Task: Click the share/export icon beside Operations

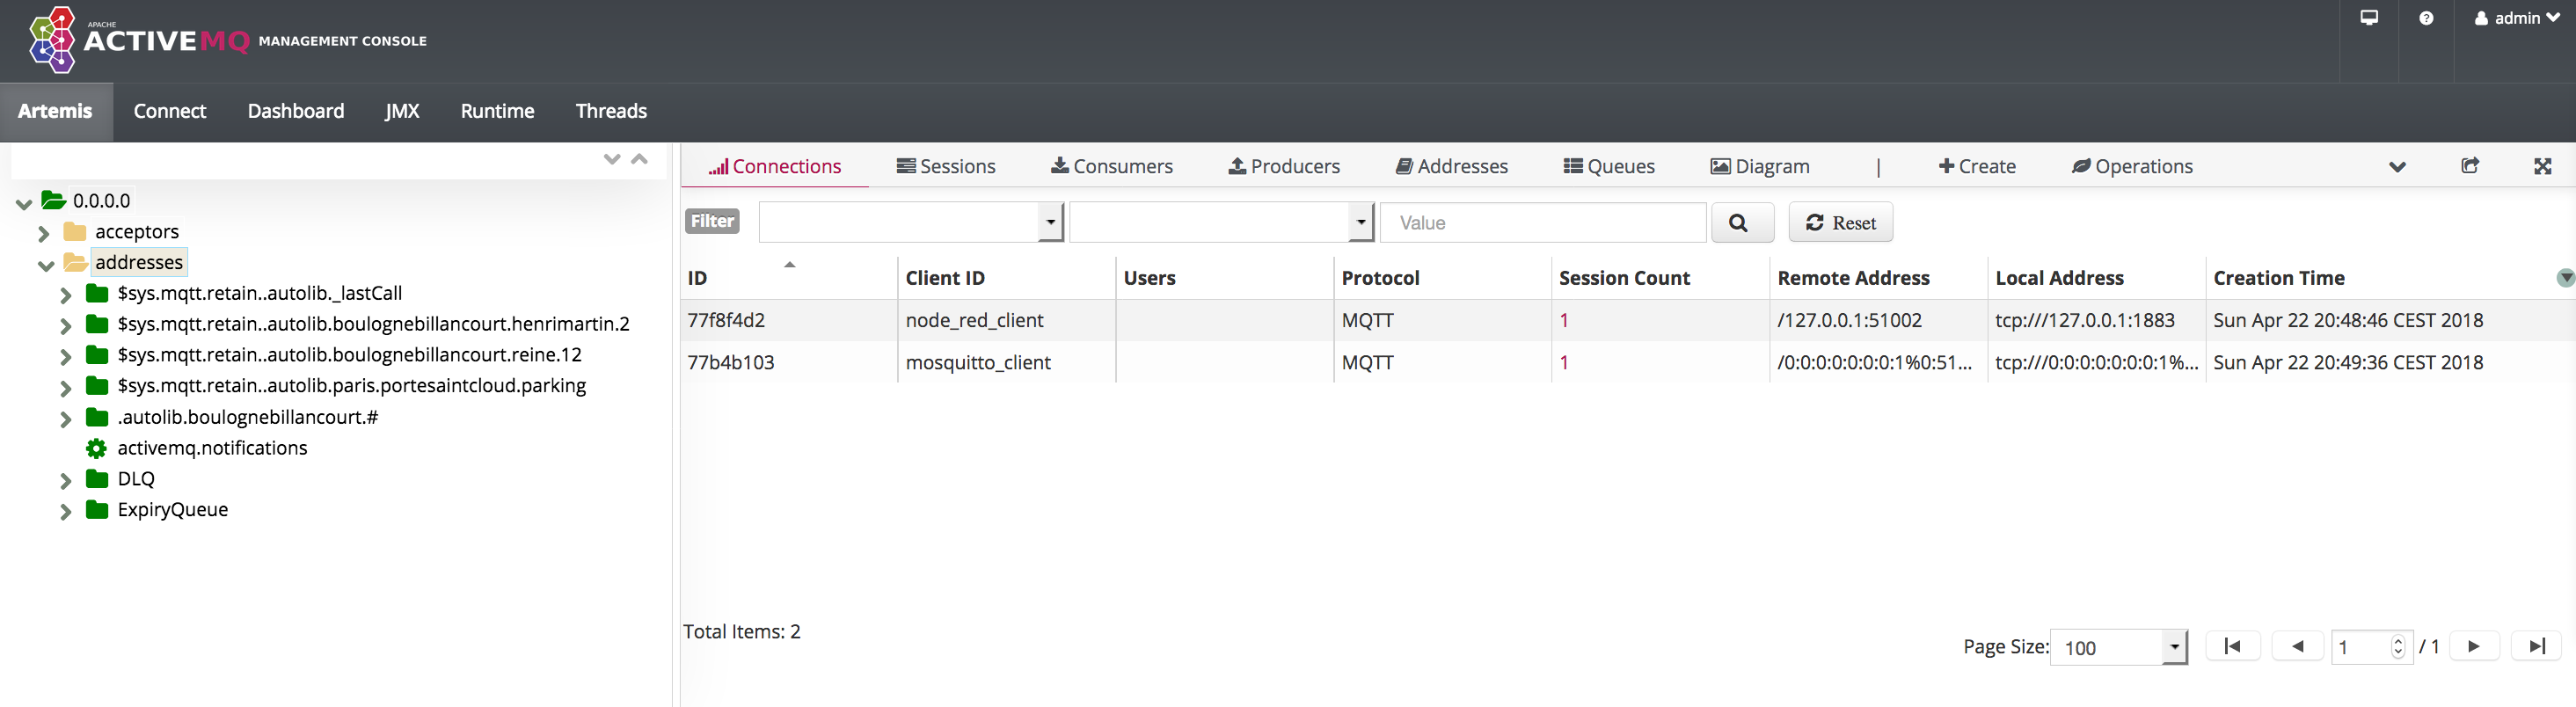Action: (2469, 166)
